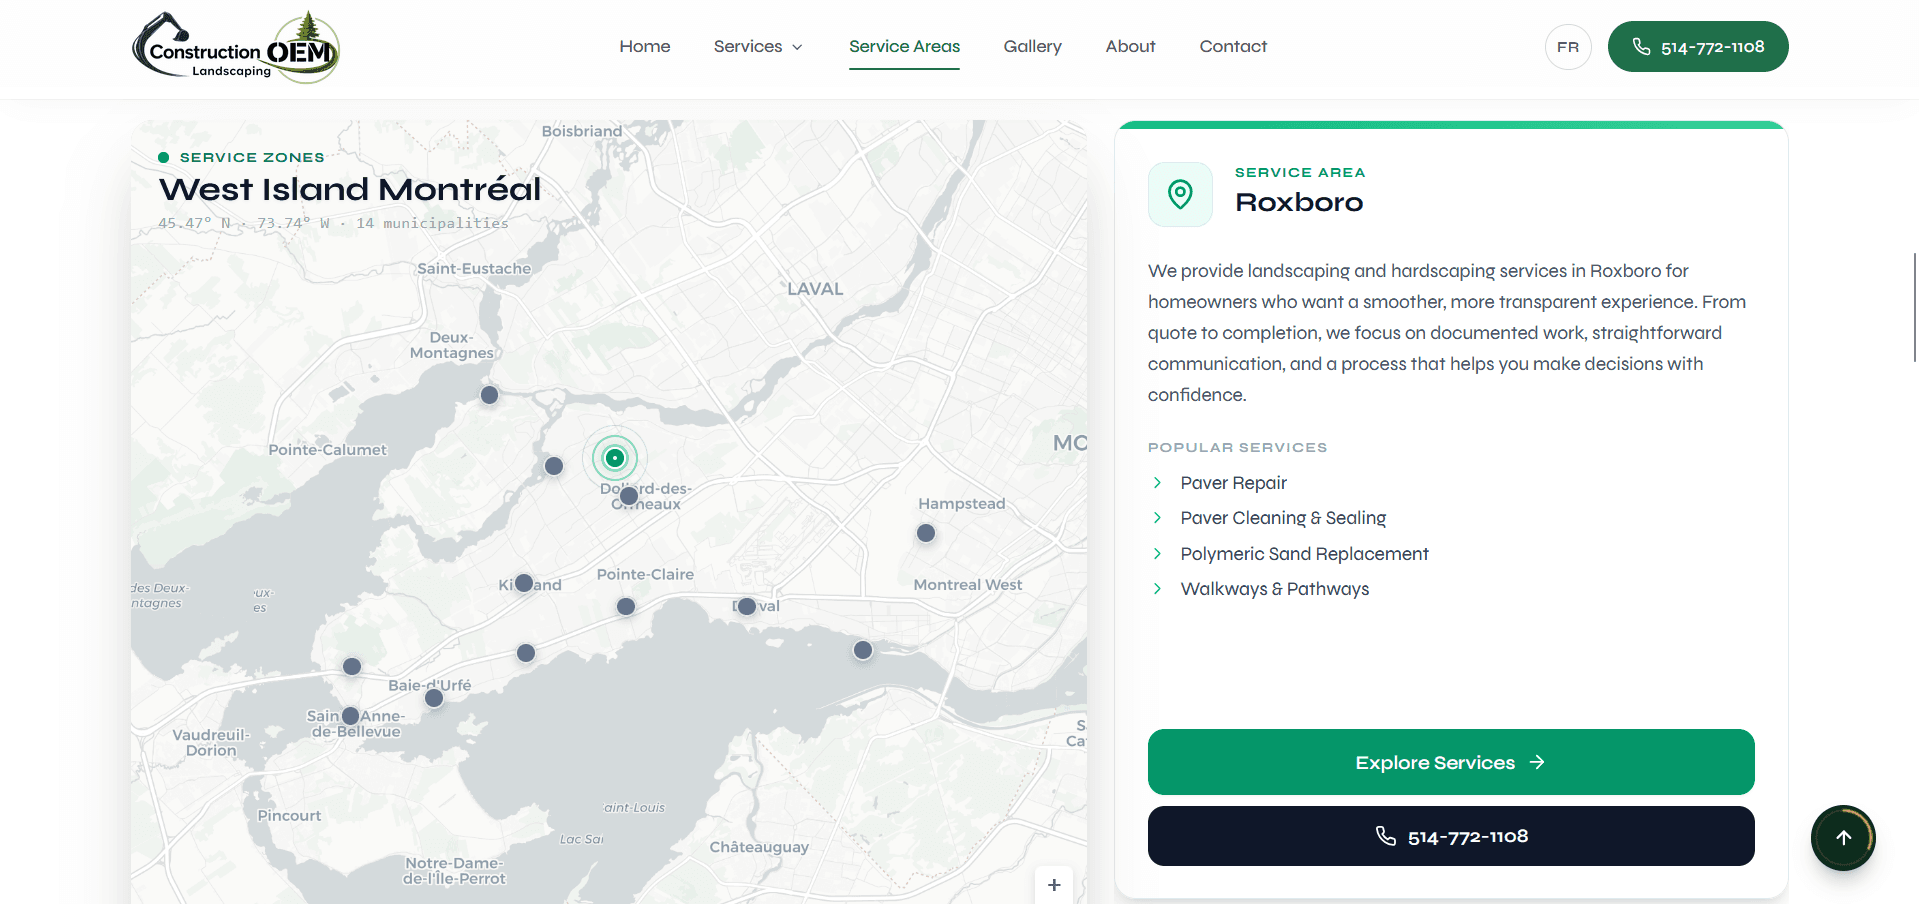Open the Polymeric Sand Replacement link

[x=1304, y=554]
